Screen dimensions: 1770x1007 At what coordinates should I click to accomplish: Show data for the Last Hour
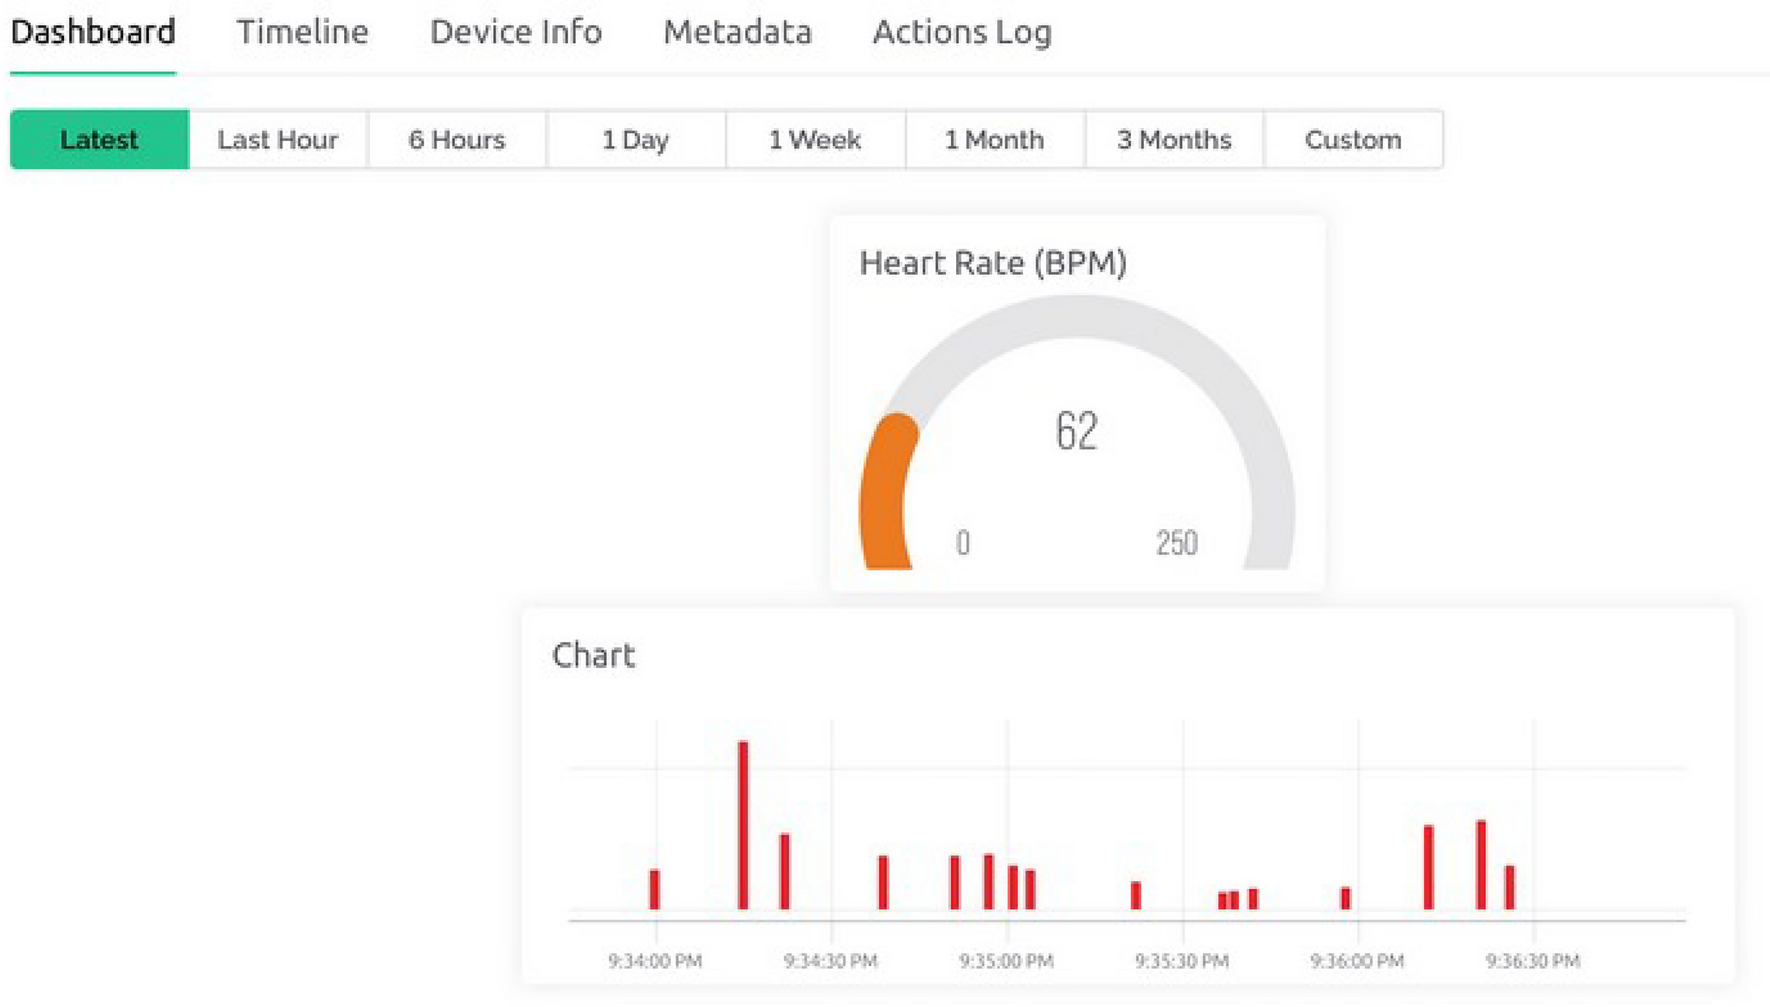[278, 140]
